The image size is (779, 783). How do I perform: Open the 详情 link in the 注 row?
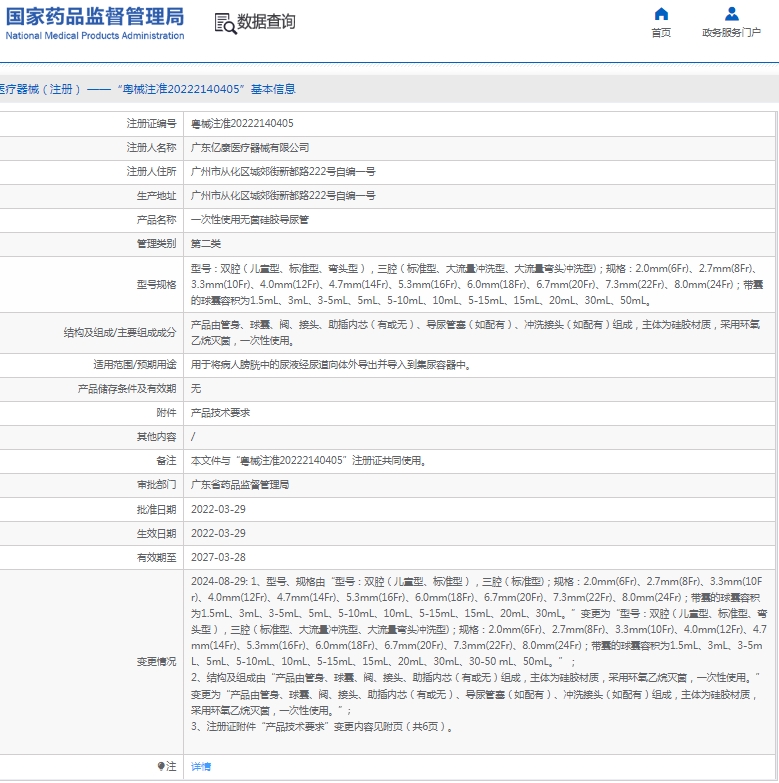[201, 766]
